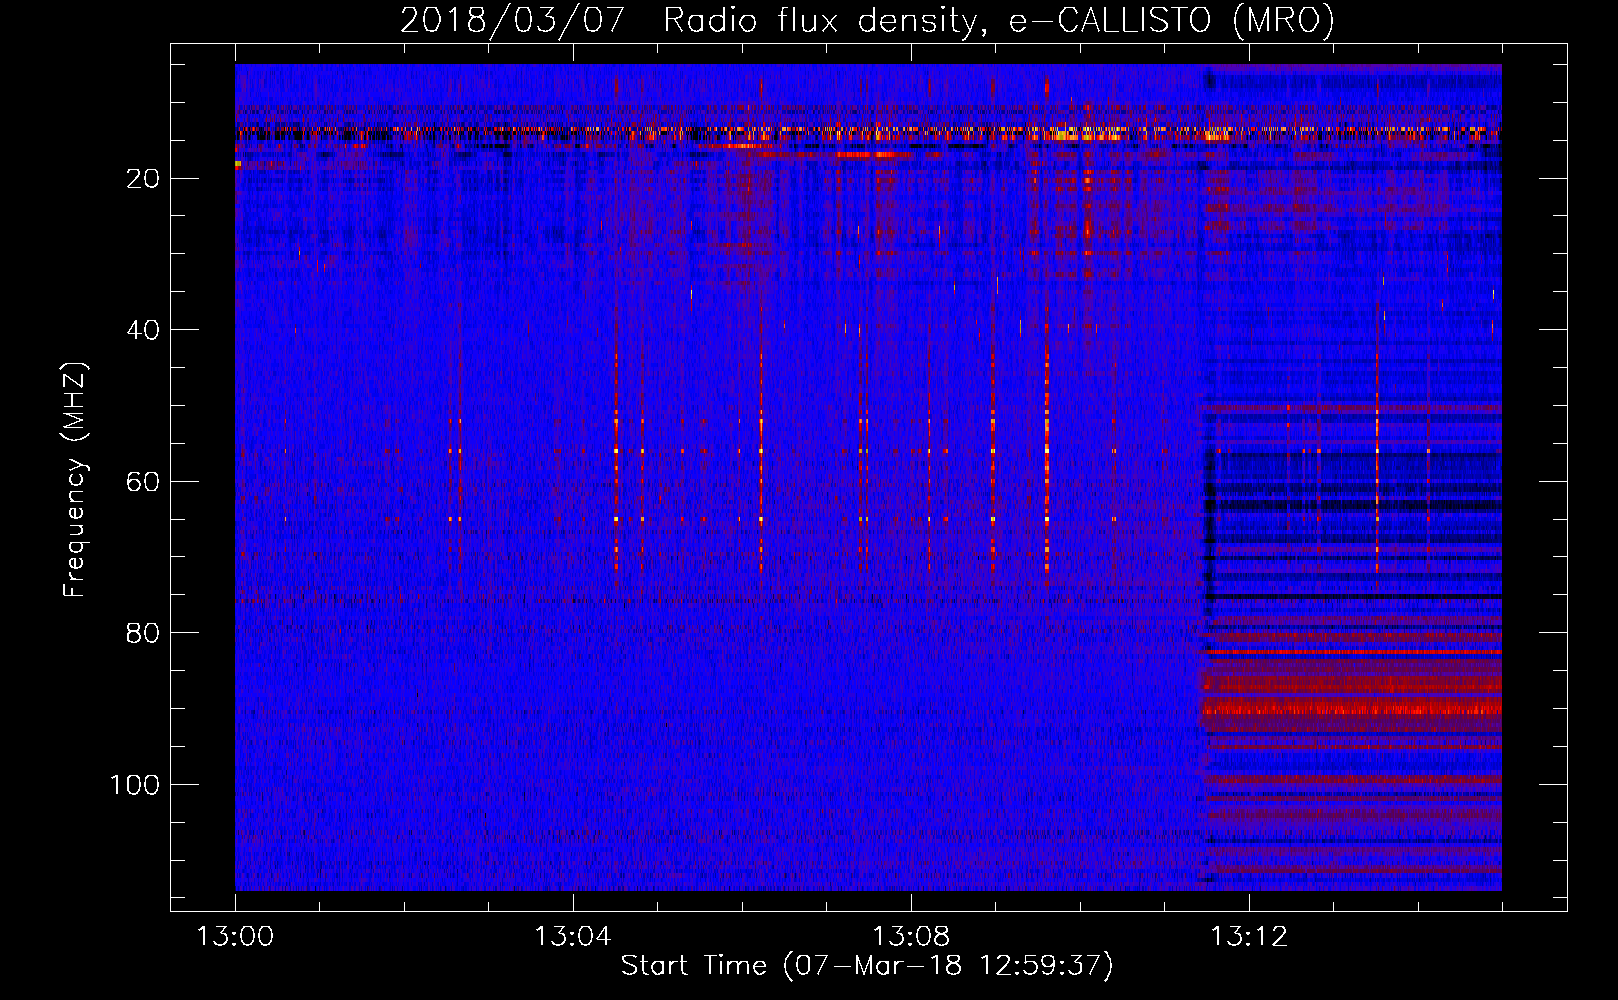1618x1000 pixels.
Task: Click the 'Start Time (07-Mar-18 12:59:37)' label
Action: click(x=867, y=966)
